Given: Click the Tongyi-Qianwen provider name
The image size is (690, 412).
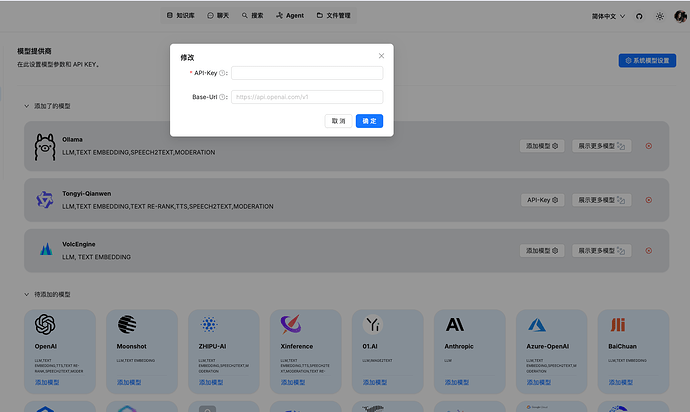Looking at the screenshot, I should click(87, 193).
